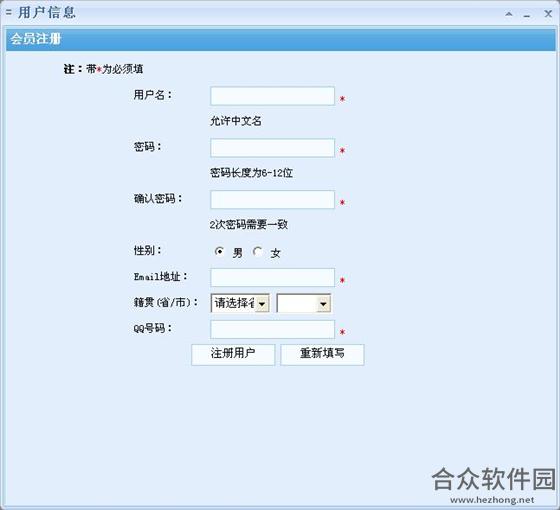Click the menu icon beside 用户信息 title
The image size is (560, 510).
point(9,13)
